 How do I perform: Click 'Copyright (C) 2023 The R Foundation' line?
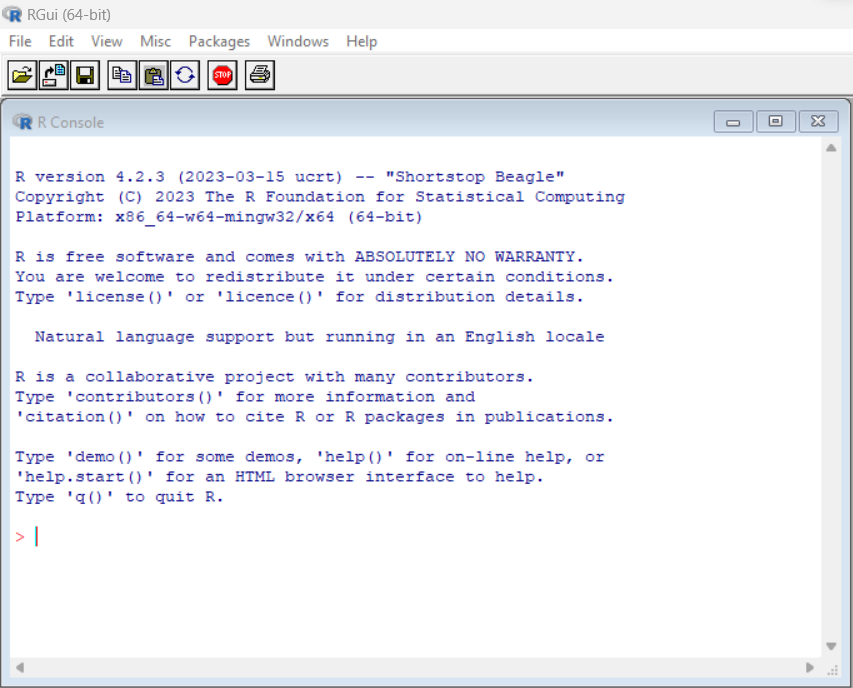click(x=319, y=197)
